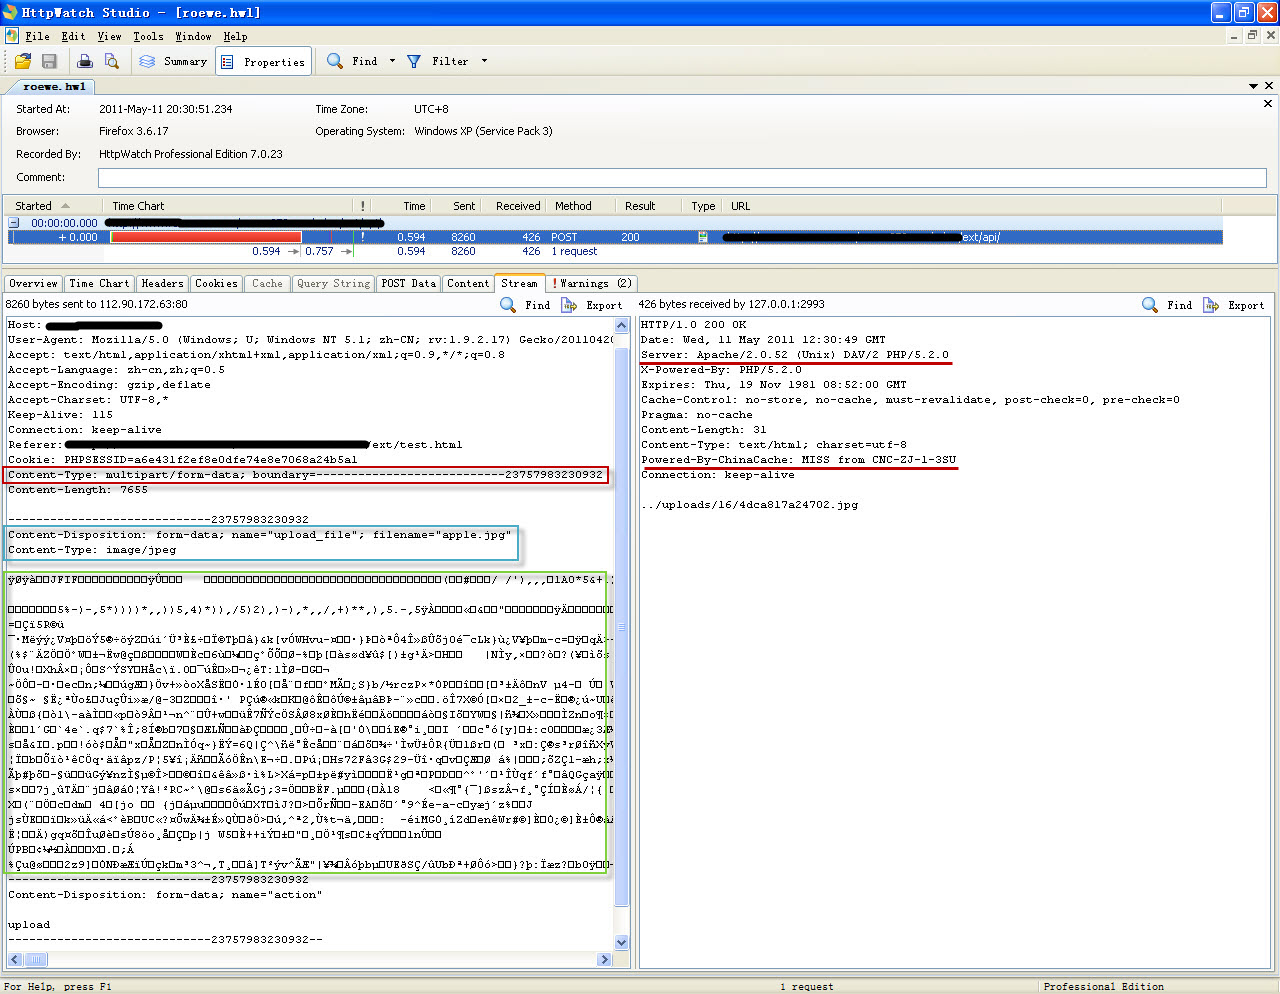Viewport: 1280px width, 994px height.
Task: Click Export in the sent stream pane
Action: [x=592, y=305]
